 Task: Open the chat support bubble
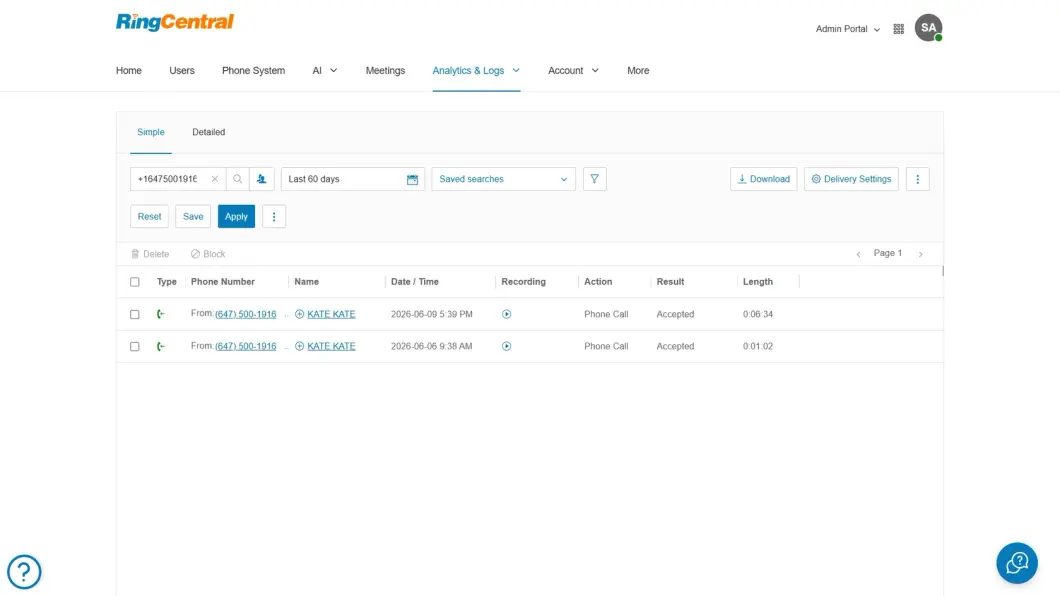click(x=1017, y=563)
